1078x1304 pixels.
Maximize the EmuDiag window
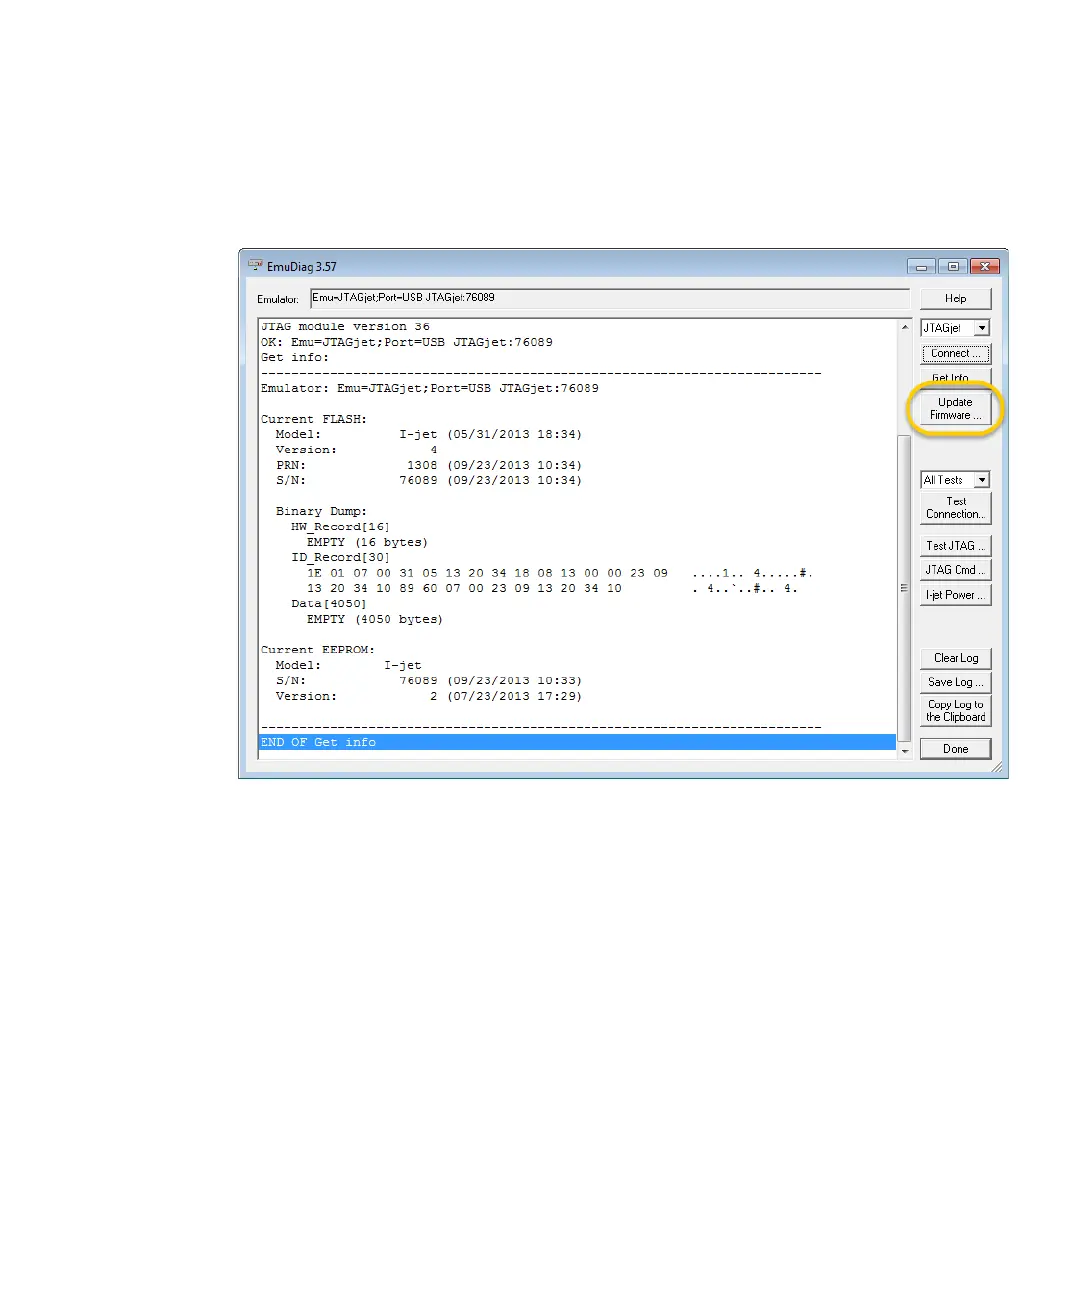953,266
